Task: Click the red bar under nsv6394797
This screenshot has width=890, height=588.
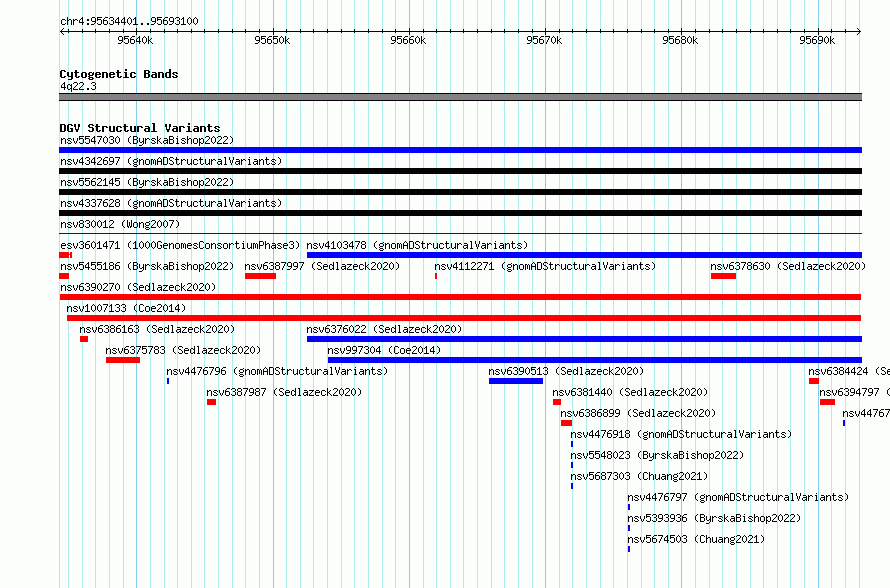Action: (x=828, y=402)
